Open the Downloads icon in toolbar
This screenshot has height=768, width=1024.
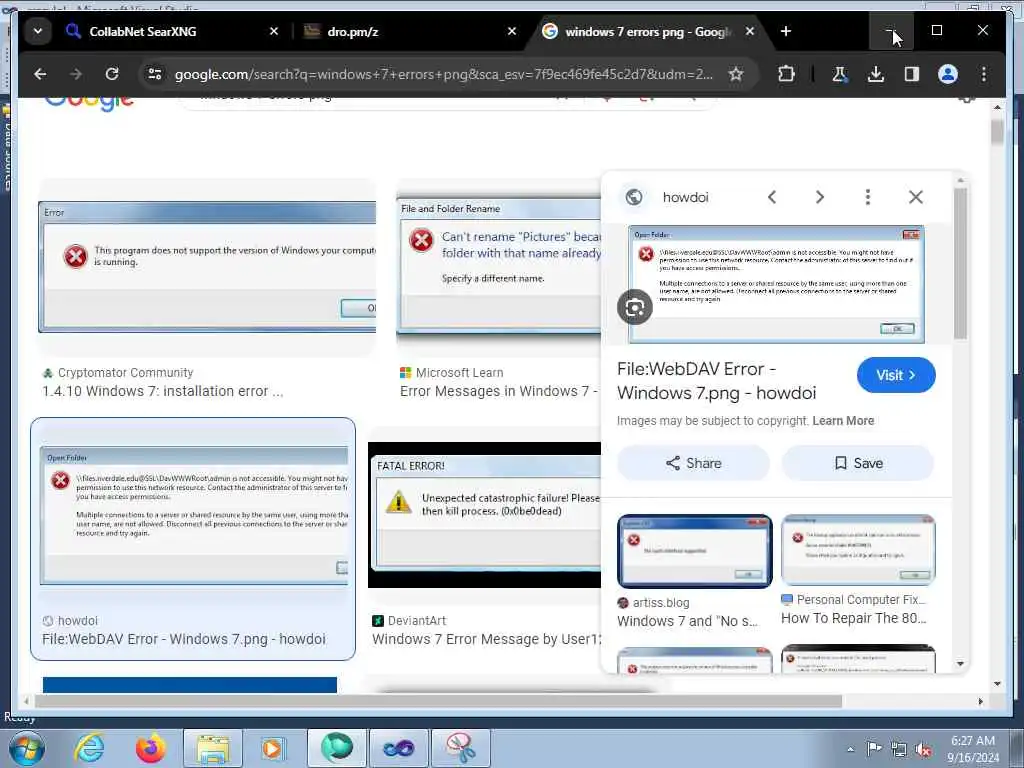pos(876,74)
